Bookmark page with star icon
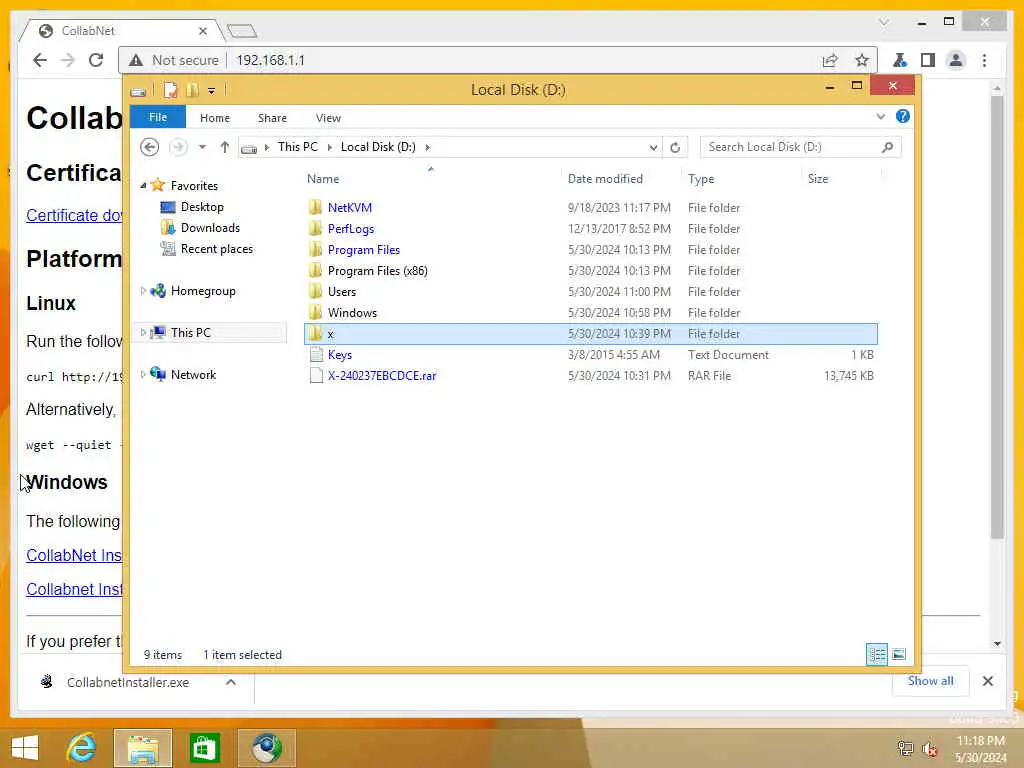This screenshot has height=768, width=1024. pos(862,61)
